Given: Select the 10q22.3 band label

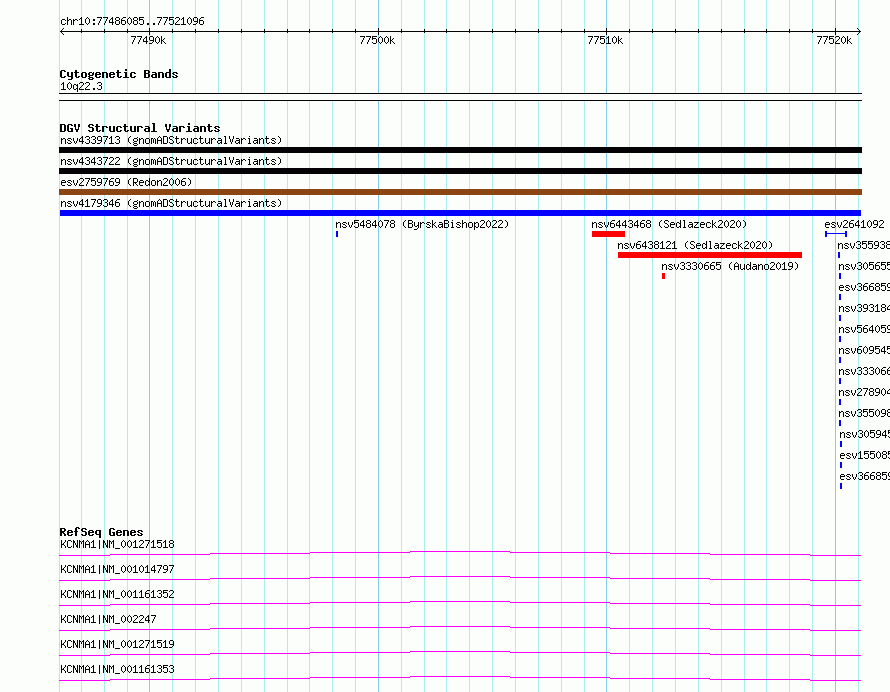Looking at the screenshot, I should [81, 86].
